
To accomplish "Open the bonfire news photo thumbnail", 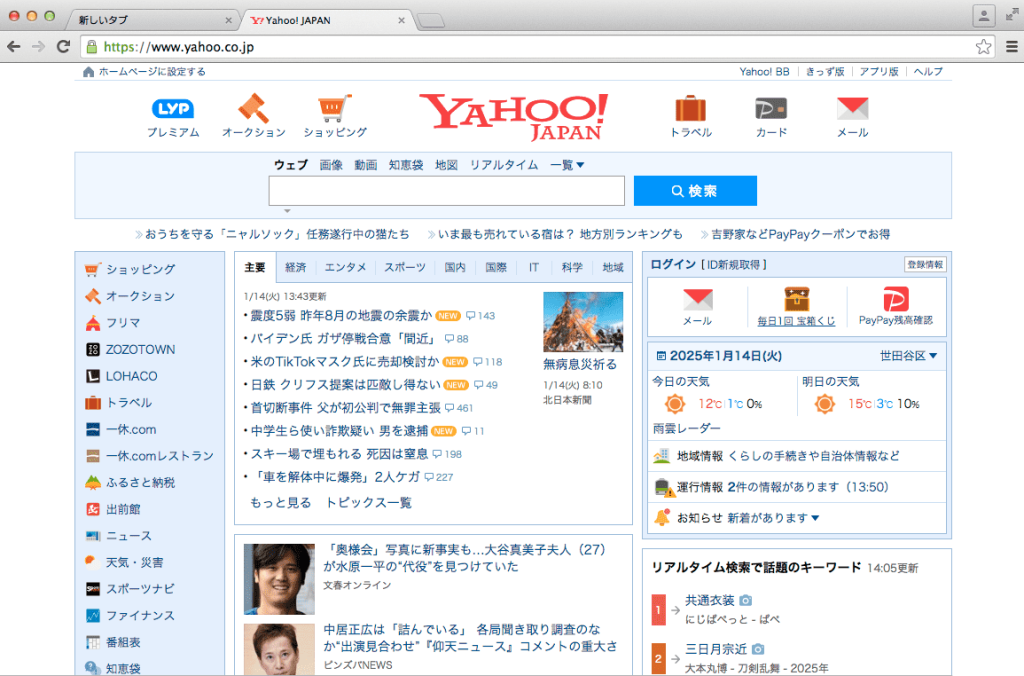I will [583, 322].
